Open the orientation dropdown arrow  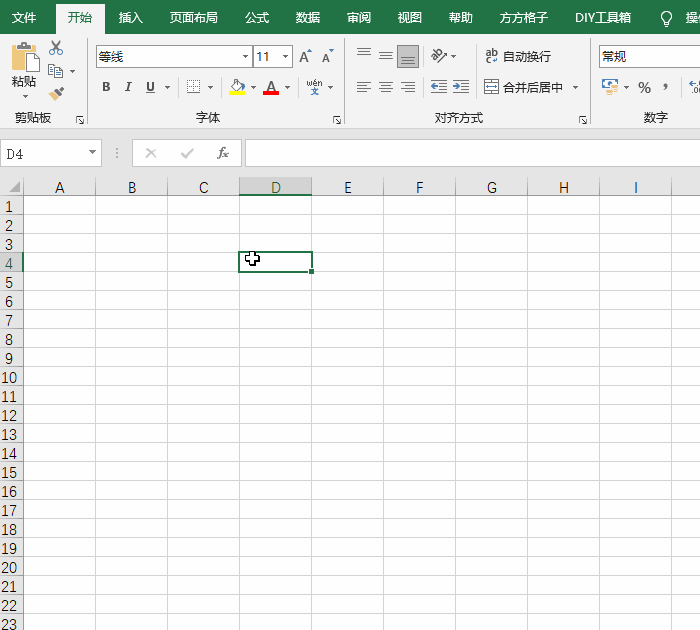coord(454,56)
